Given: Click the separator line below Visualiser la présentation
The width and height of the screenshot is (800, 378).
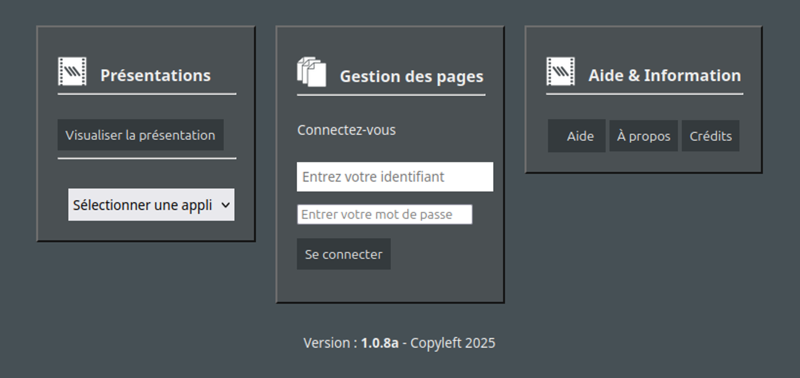Looking at the screenshot, I should [x=147, y=158].
